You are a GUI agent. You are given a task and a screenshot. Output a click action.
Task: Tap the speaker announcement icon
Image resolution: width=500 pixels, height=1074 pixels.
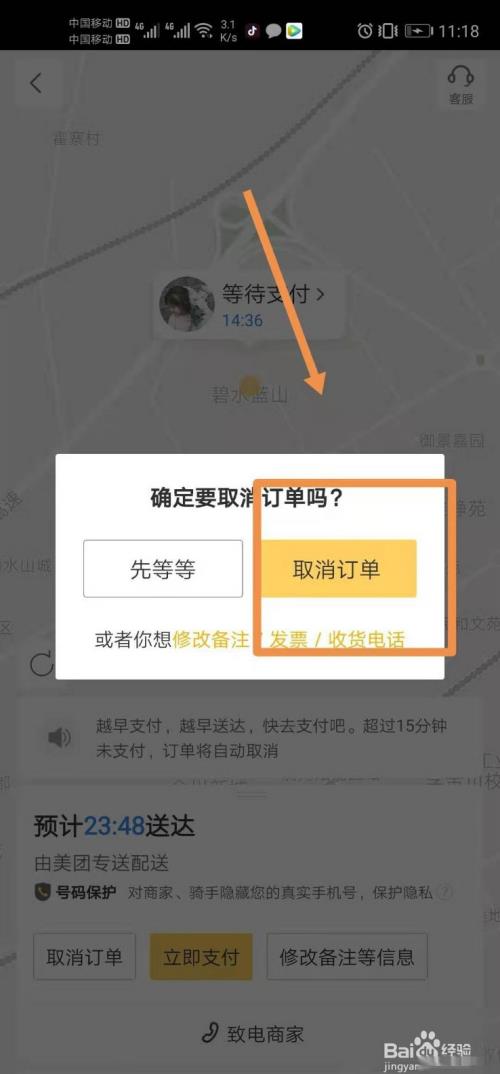coord(59,738)
